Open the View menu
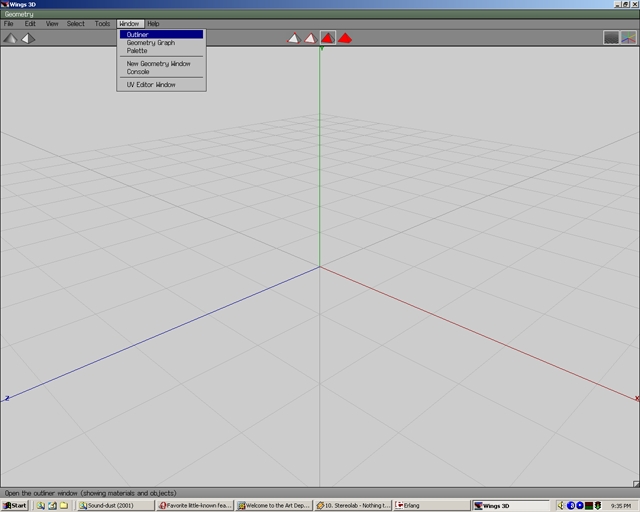This screenshot has width=640, height=512. coord(52,24)
